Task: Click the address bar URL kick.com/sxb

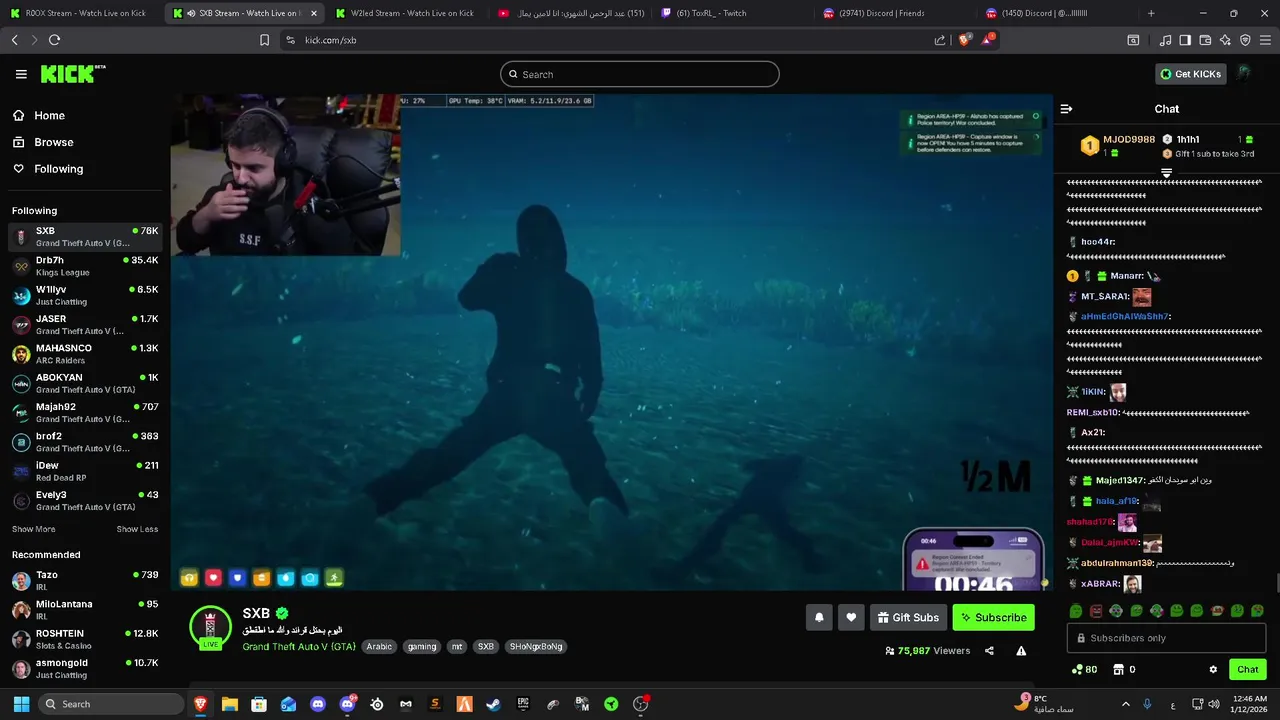Action: tap(331, 40)
